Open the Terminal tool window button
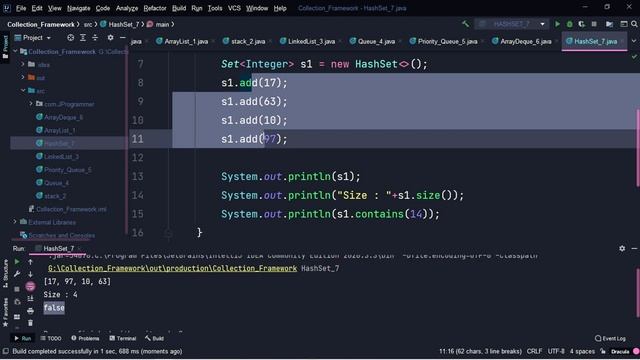The width and height of the screenshot is (640, 360). point(122,338)
